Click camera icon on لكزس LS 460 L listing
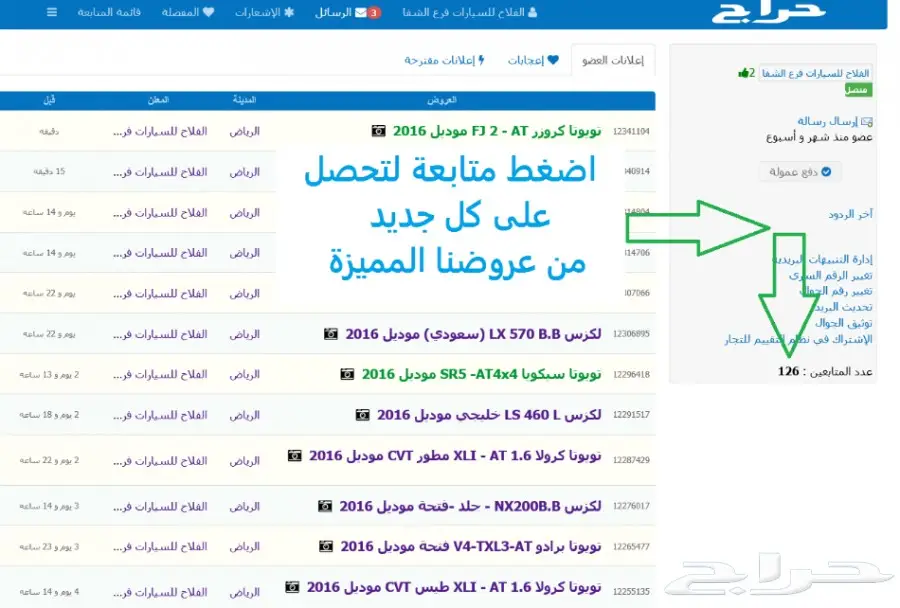Image resolution: width=900 pixels, height=608 pixels. point(362,415)
